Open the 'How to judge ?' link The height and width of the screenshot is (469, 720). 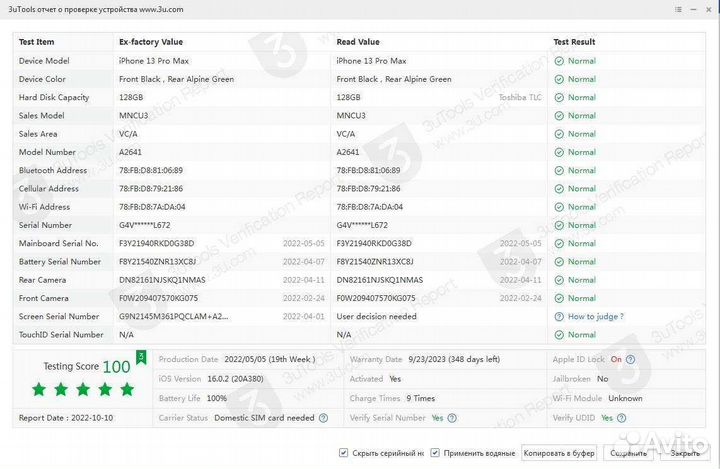coord(596,316)
